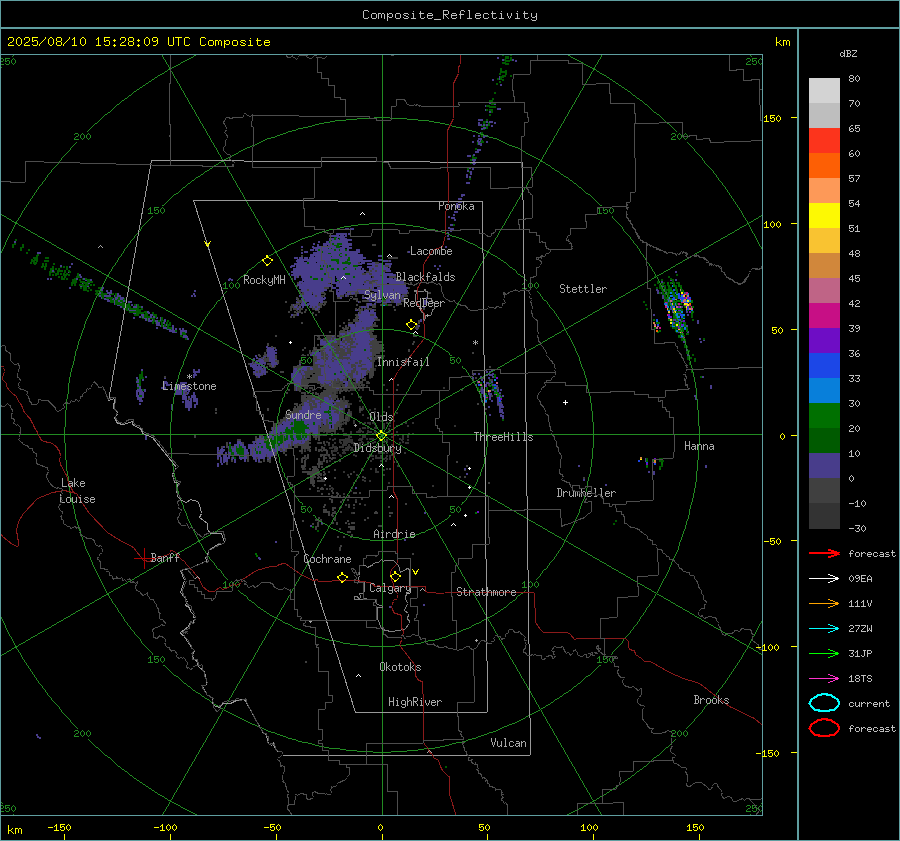Click the RedDeer city label
Screen dimensions: 900x841
(x=424, y=303)
